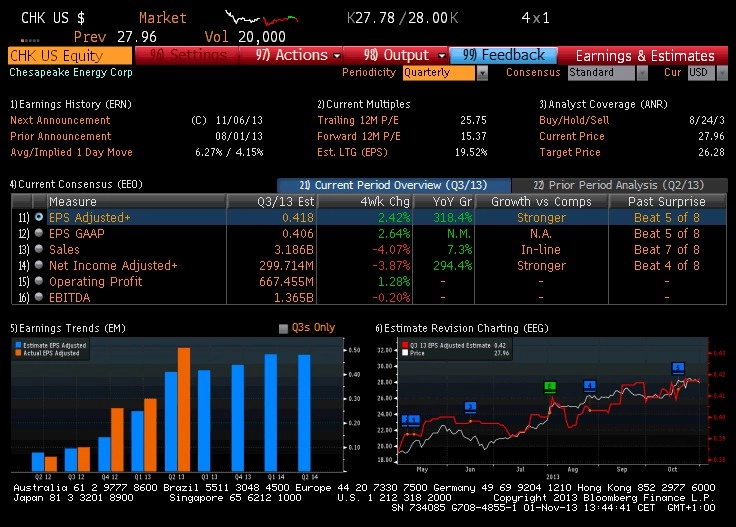This screenshot has height=527, width=736.
Task: Select the Net Income Adjusted+ radio button
Action: click(39, 265)
